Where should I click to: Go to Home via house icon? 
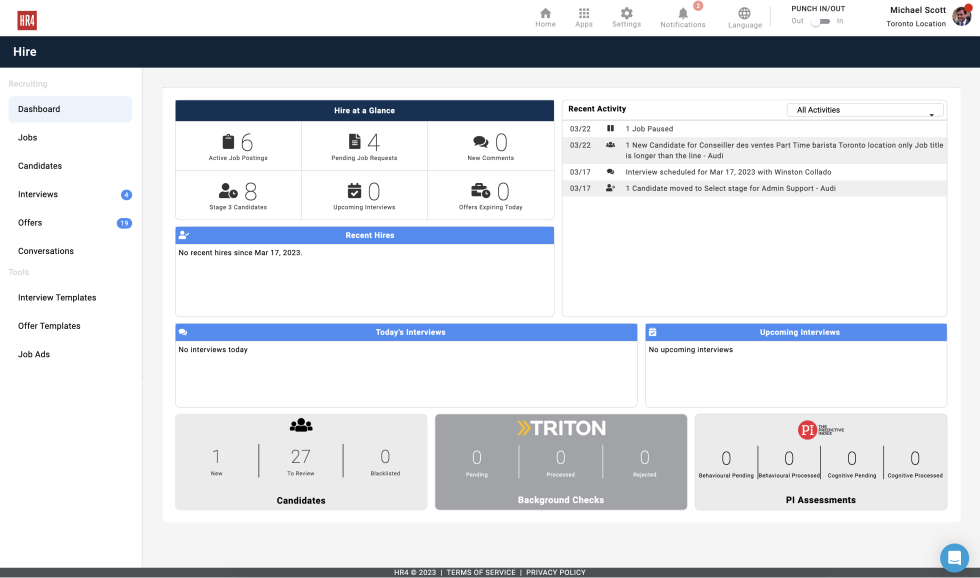[545, 14]
